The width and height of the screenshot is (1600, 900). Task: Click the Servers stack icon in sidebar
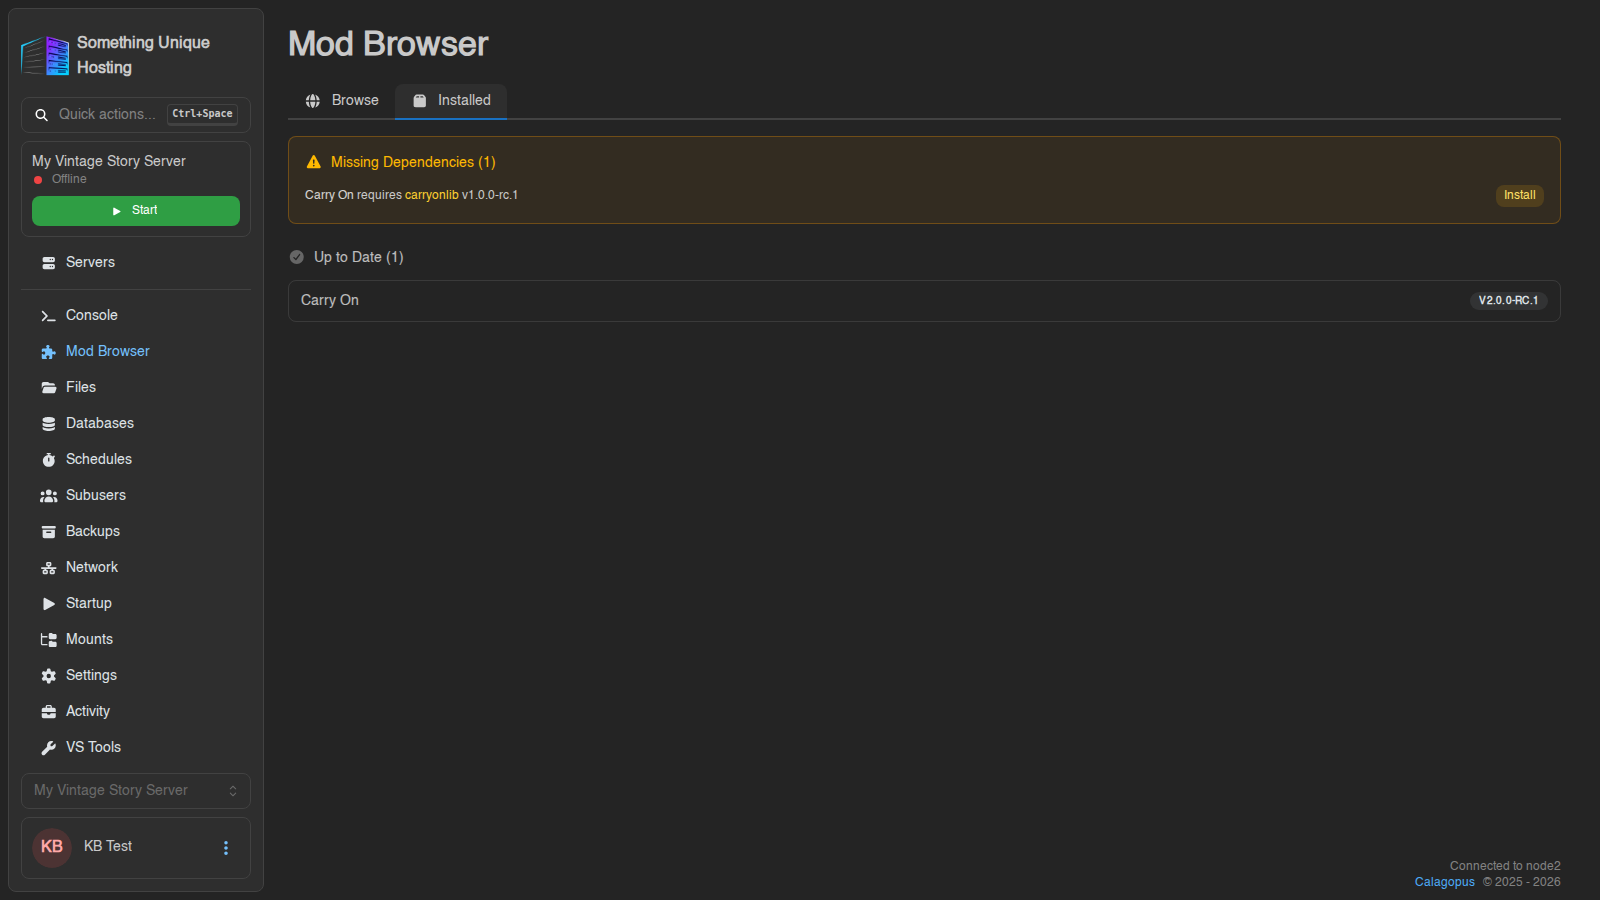48,263
